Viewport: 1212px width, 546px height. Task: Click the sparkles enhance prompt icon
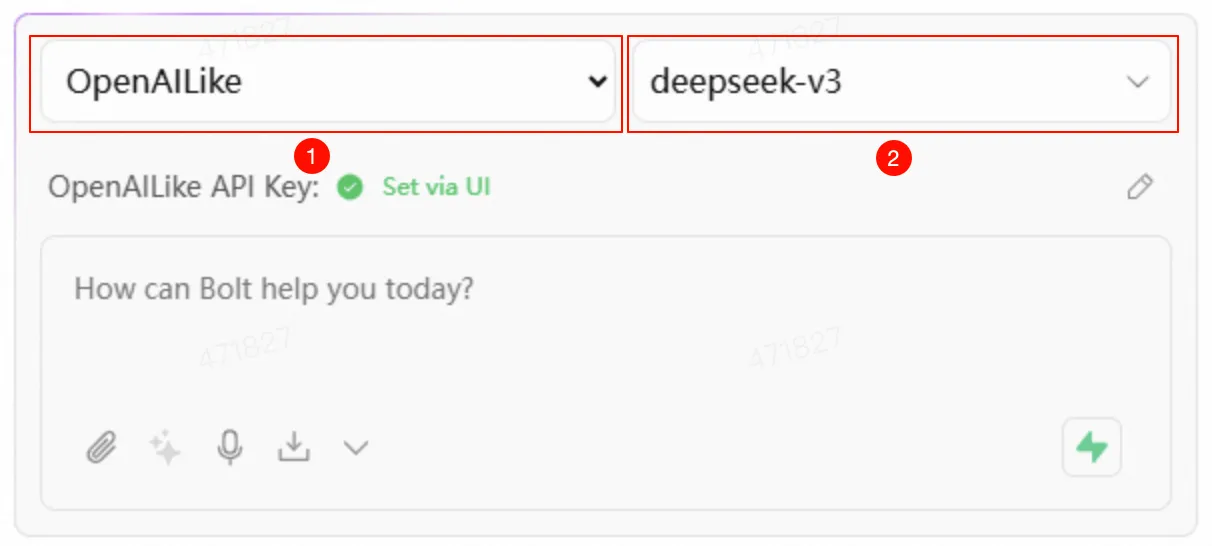(165, 448)
